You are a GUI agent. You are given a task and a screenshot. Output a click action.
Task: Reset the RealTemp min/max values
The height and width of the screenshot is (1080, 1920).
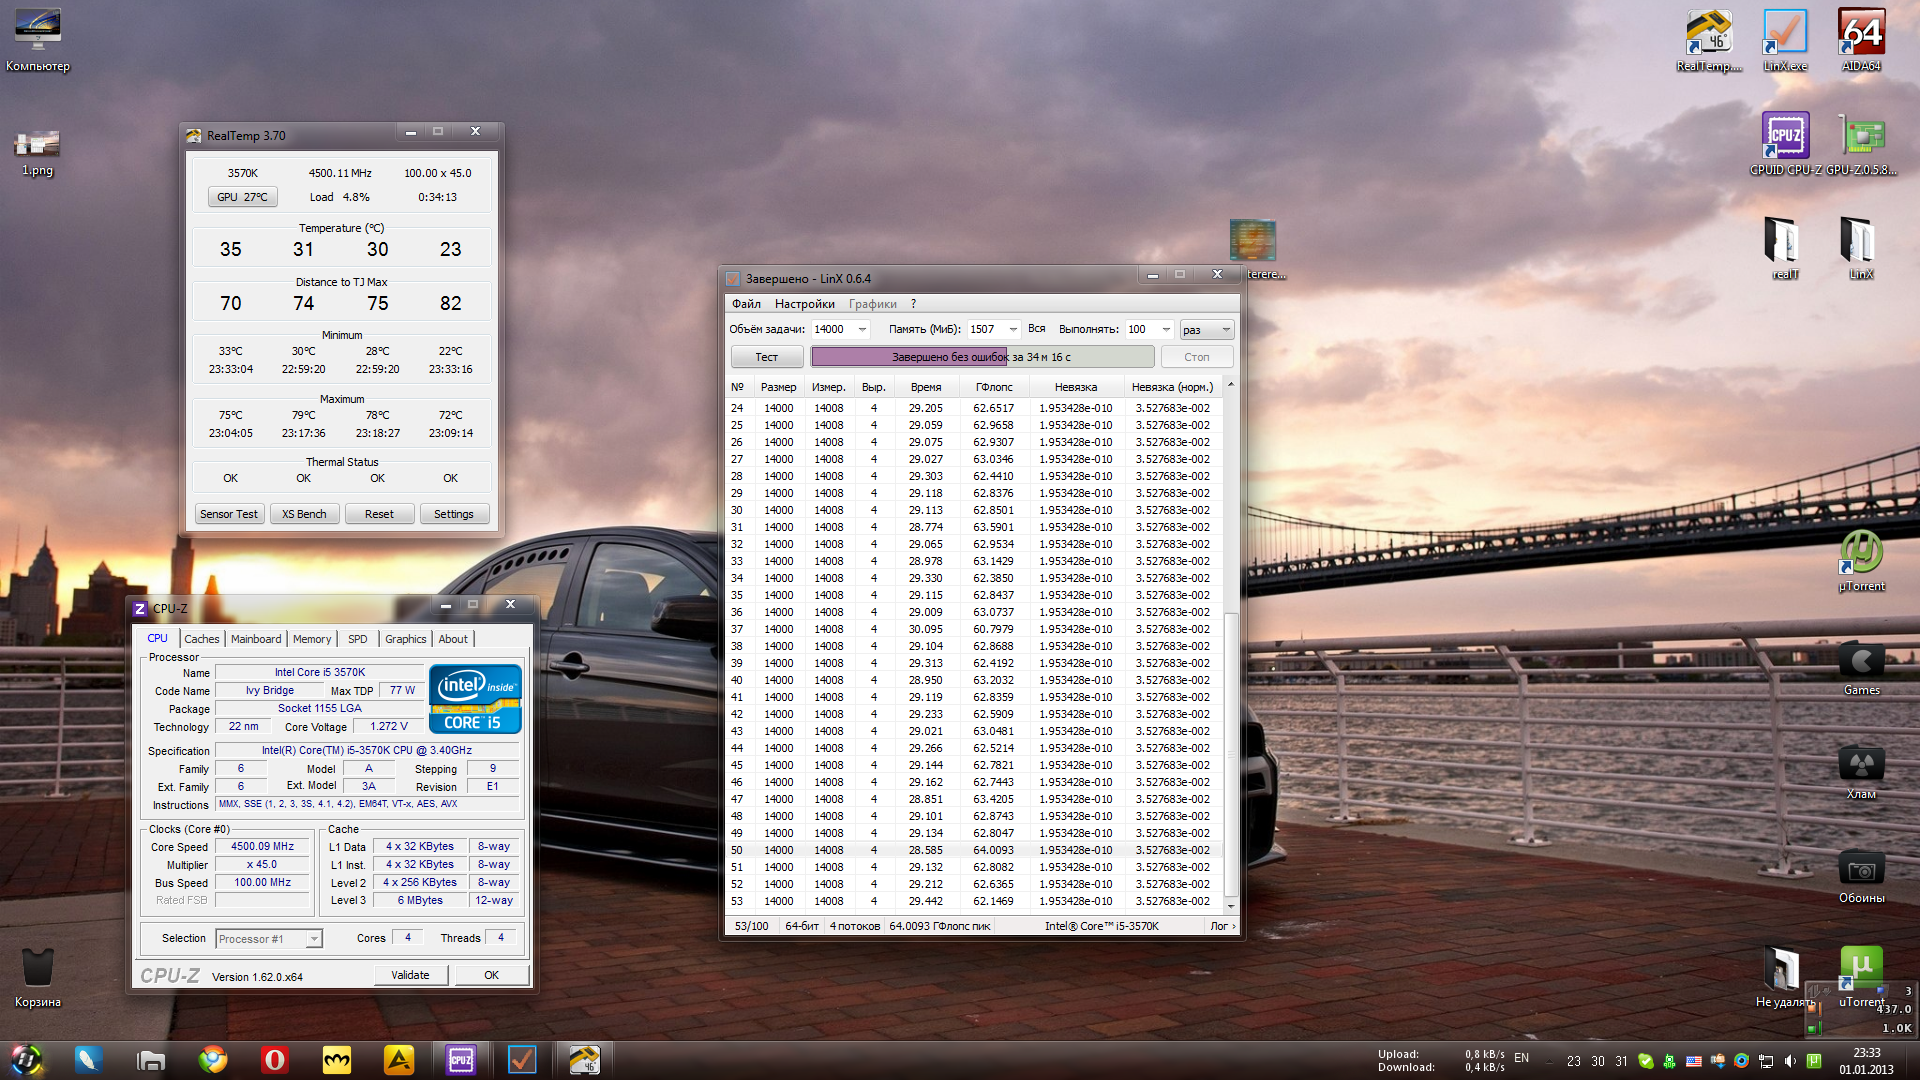[379, 514]
